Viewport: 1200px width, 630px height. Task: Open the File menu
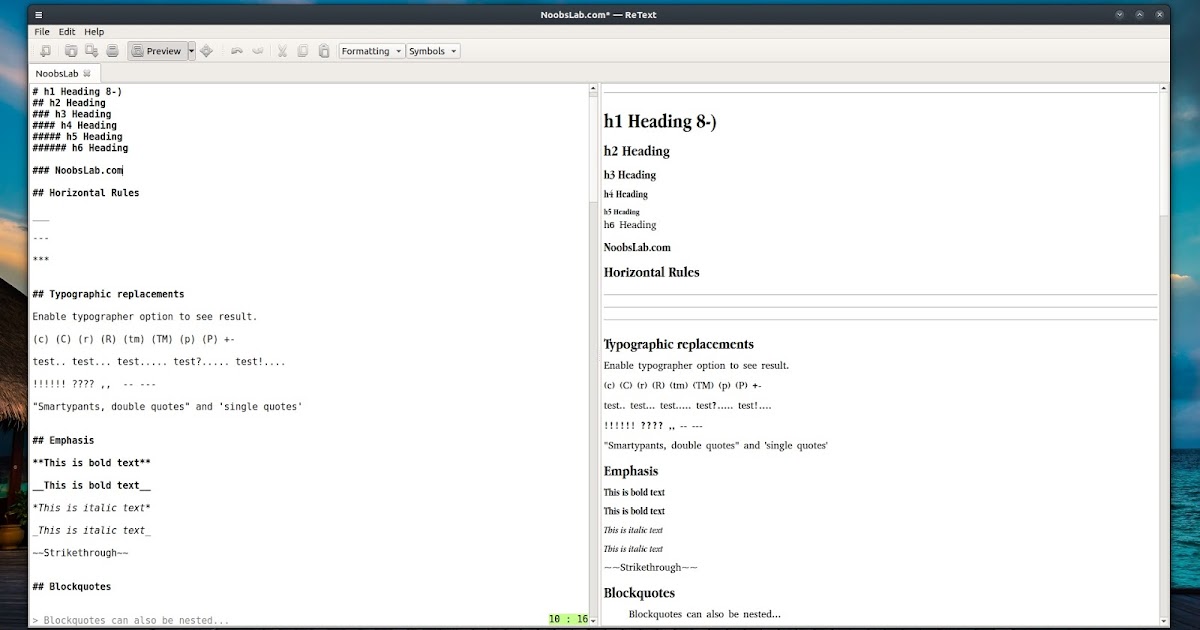[x=41, y=31]
